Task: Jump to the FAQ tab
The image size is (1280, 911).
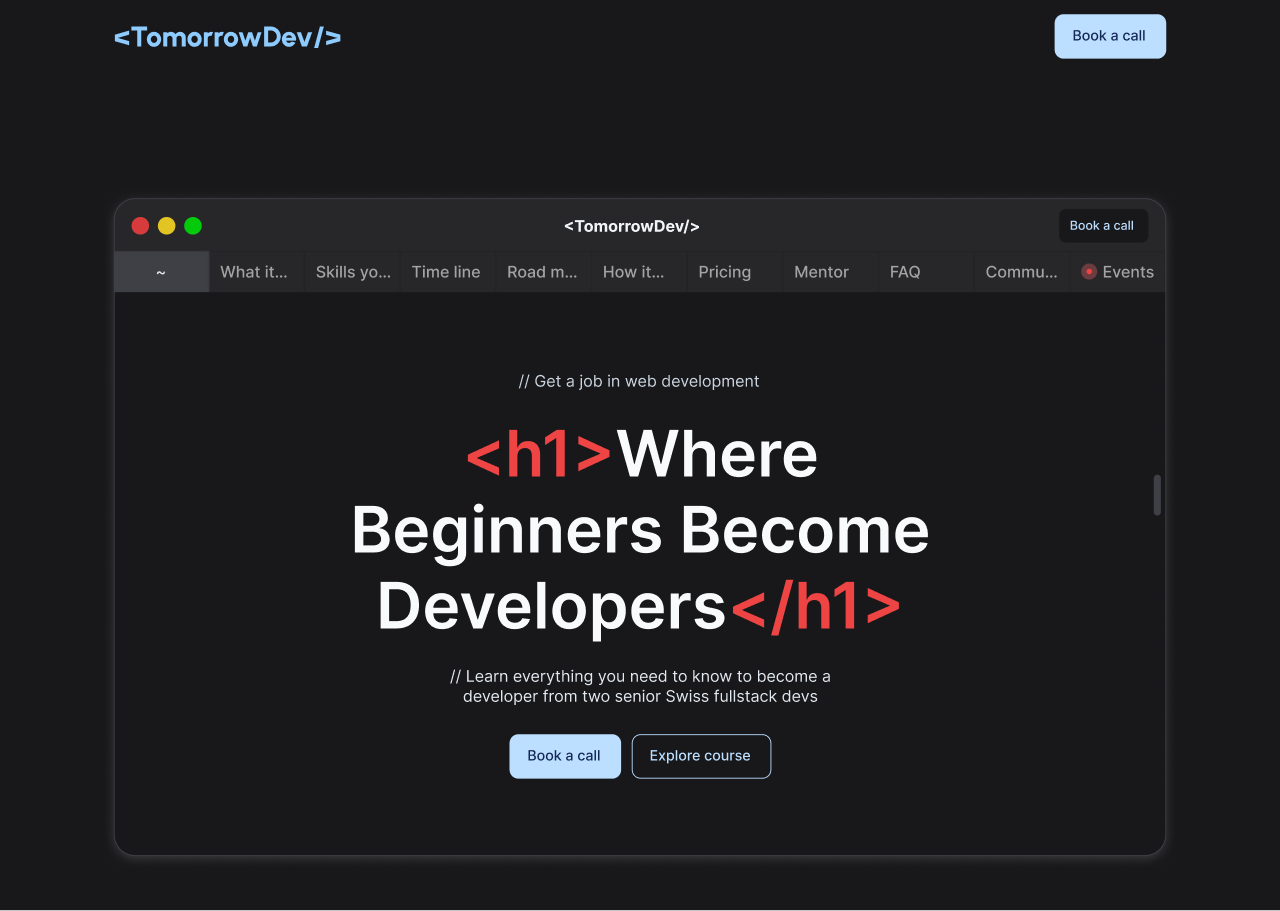Action: 905,272
